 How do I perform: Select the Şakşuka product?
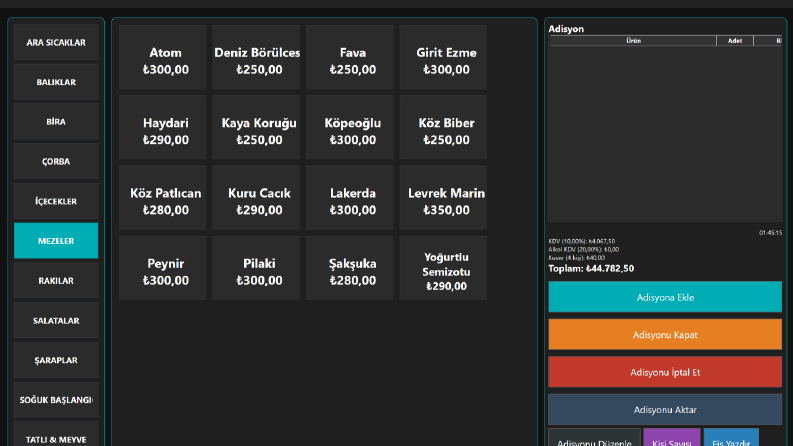[x=349, y=268]
